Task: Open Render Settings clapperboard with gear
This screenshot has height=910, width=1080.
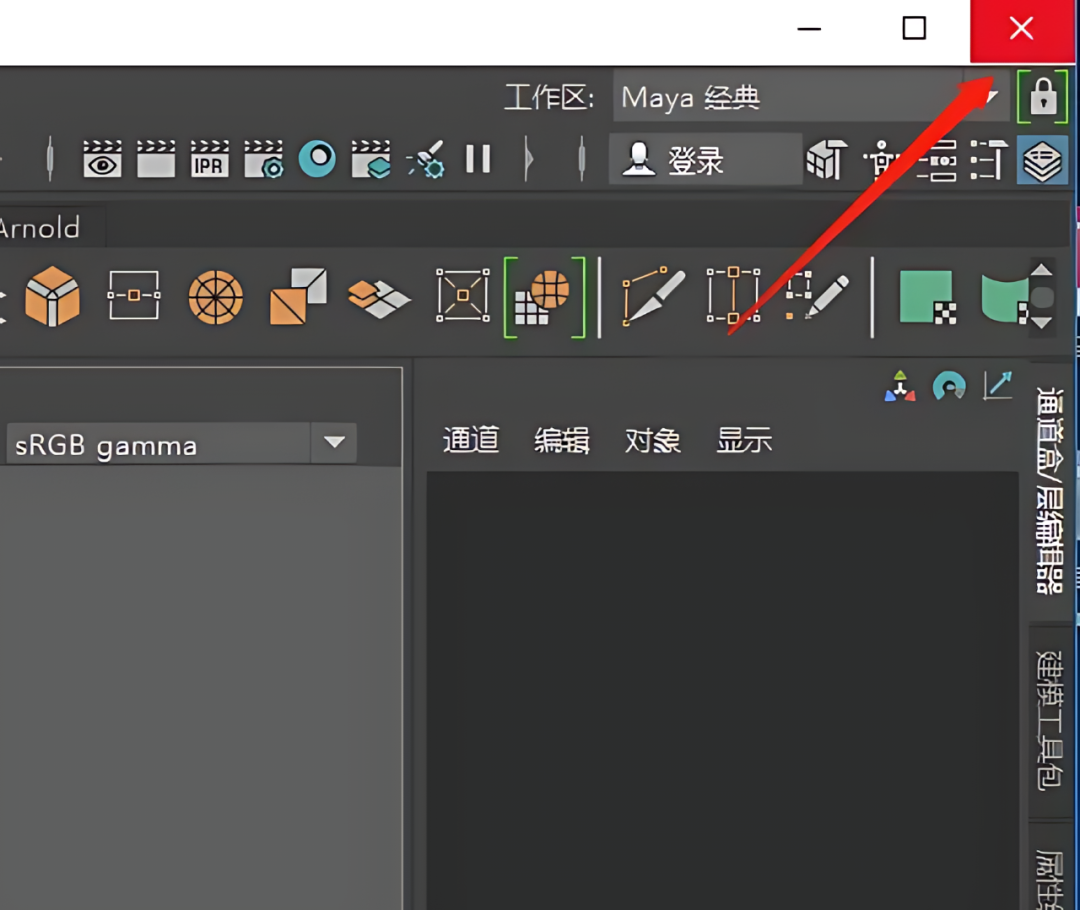Action: pos(264,160)
